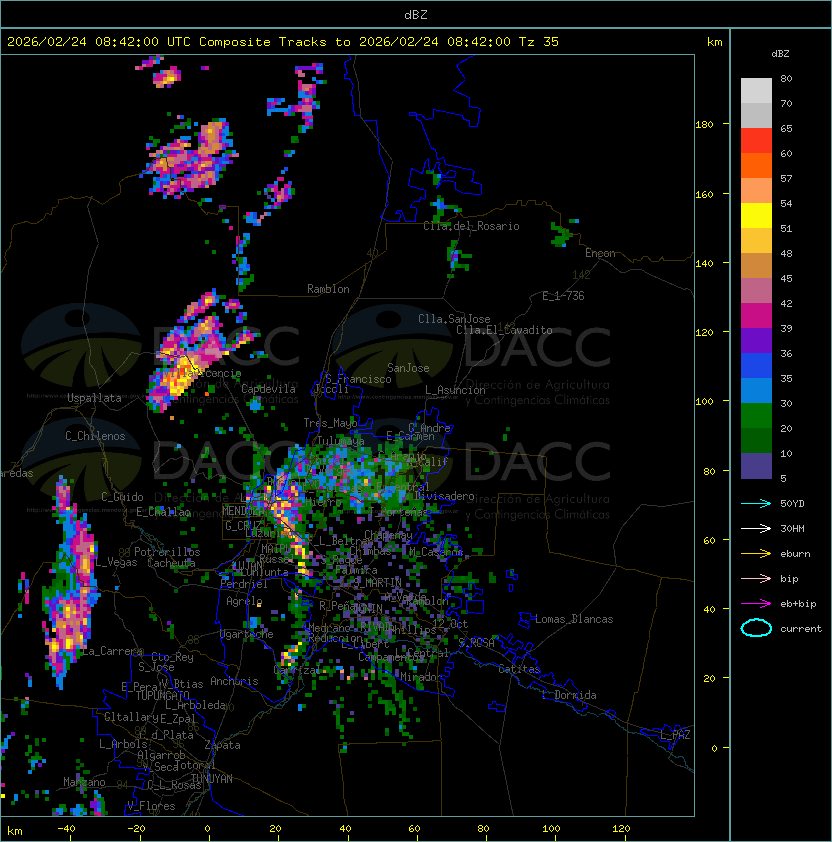
Task: Click the '160' tick on the vertical km axis
Action: pos(704,194)
